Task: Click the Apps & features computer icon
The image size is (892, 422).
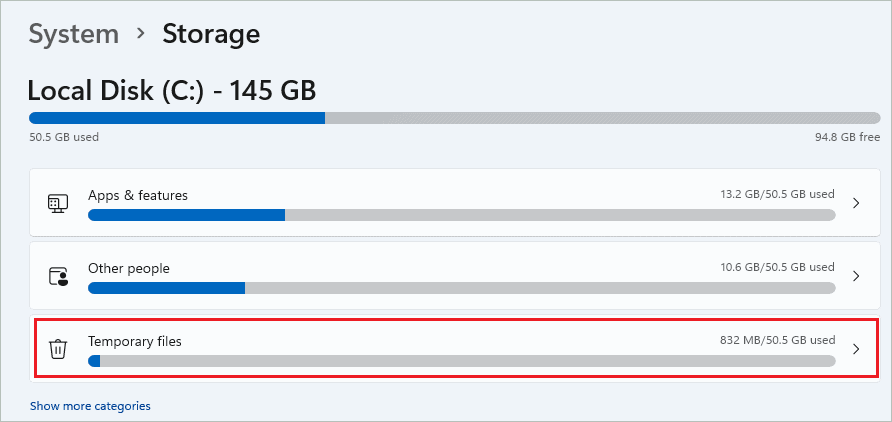Action: (57, 203)
